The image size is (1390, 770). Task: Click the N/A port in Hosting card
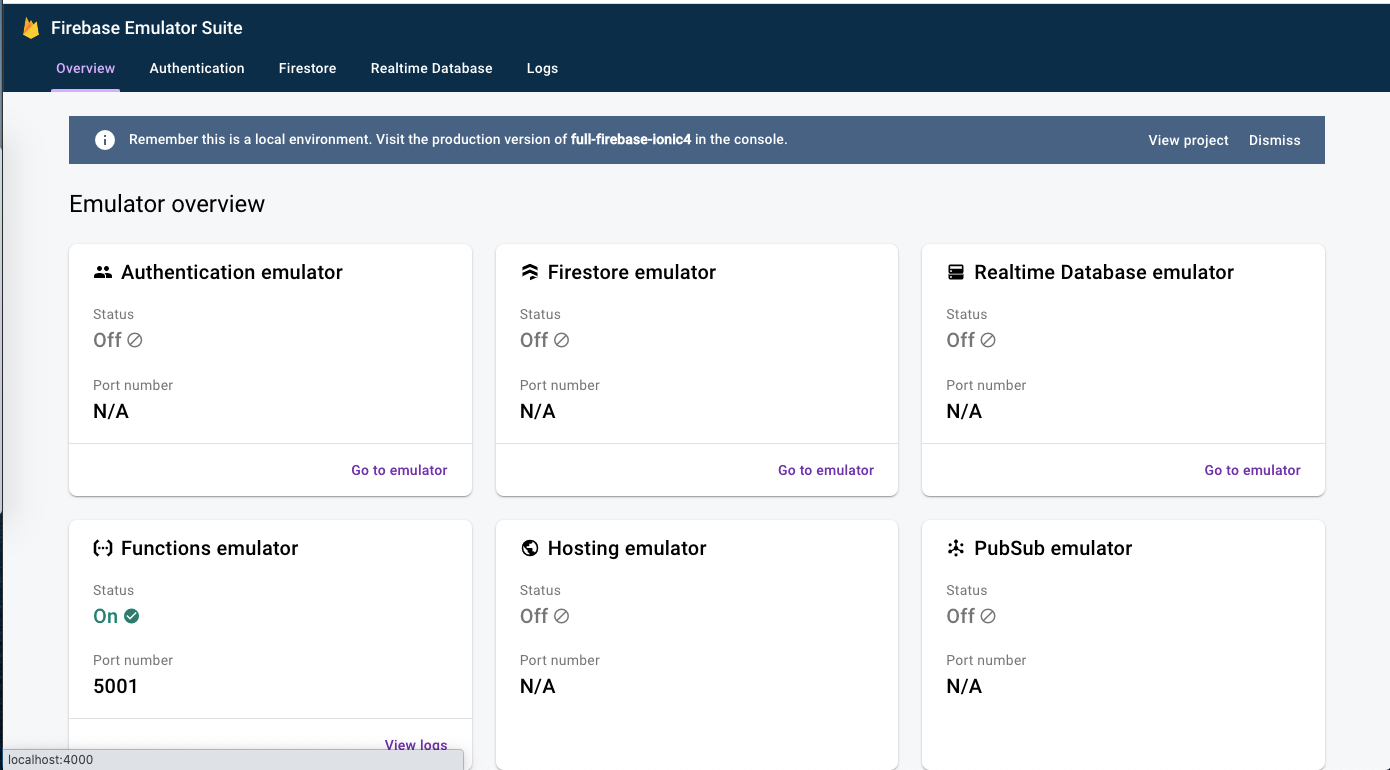(x=538, y=686)
